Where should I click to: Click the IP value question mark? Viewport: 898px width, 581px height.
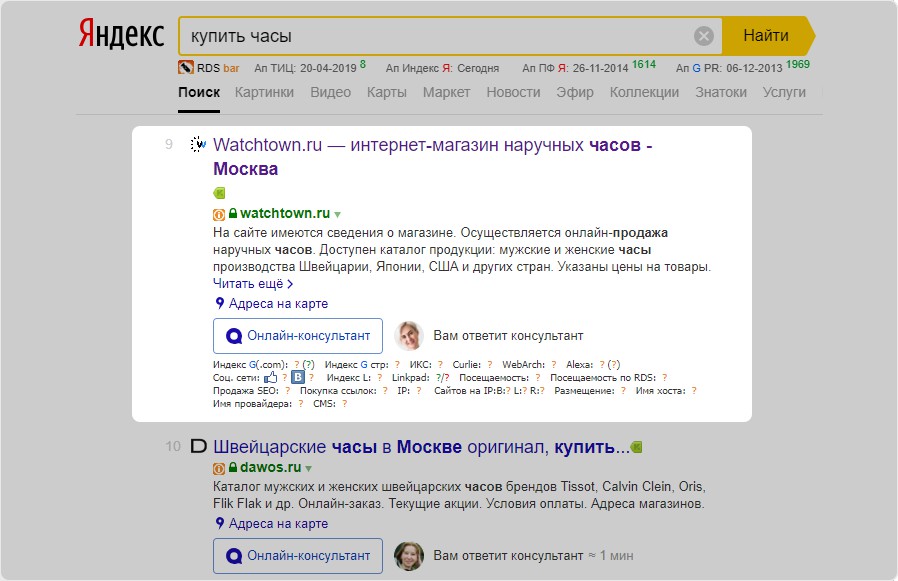419,391
